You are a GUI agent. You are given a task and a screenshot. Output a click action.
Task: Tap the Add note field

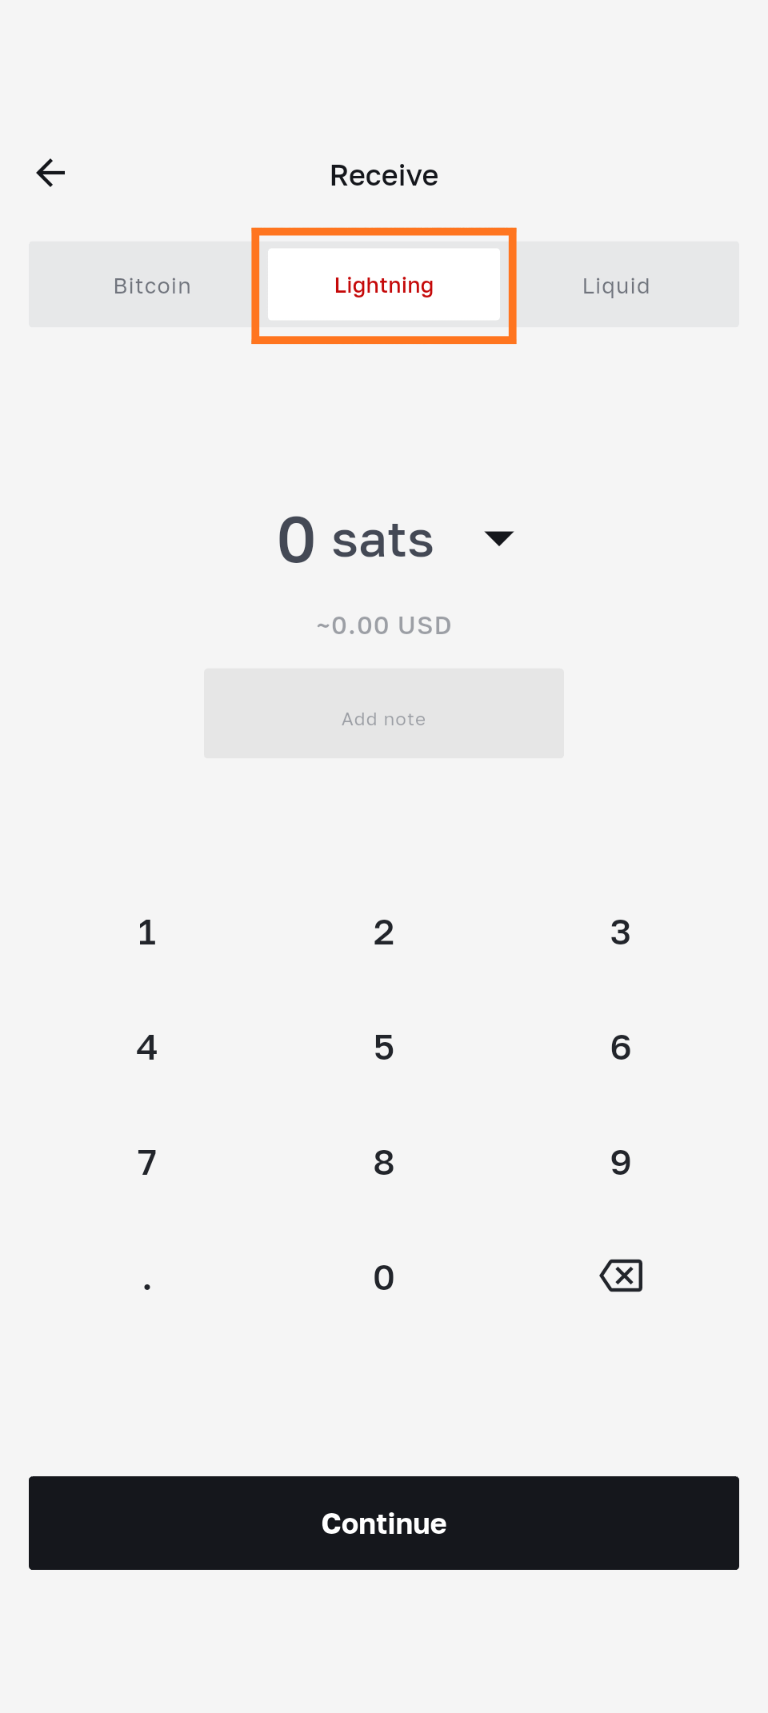tap(384, 714)
